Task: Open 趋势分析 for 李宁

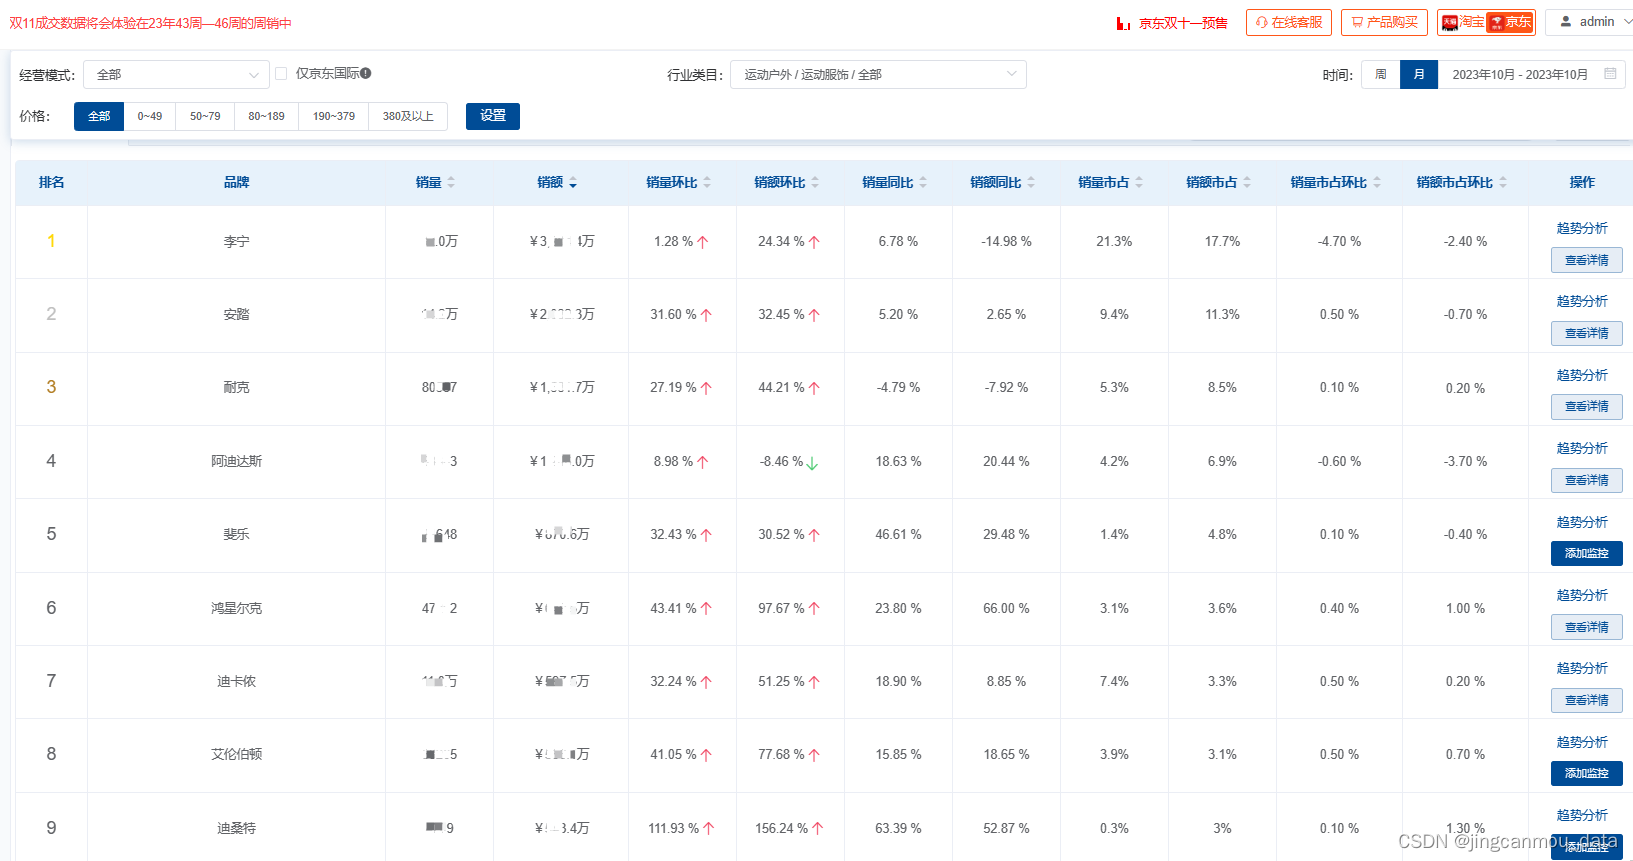Action: click(1582, 228)
